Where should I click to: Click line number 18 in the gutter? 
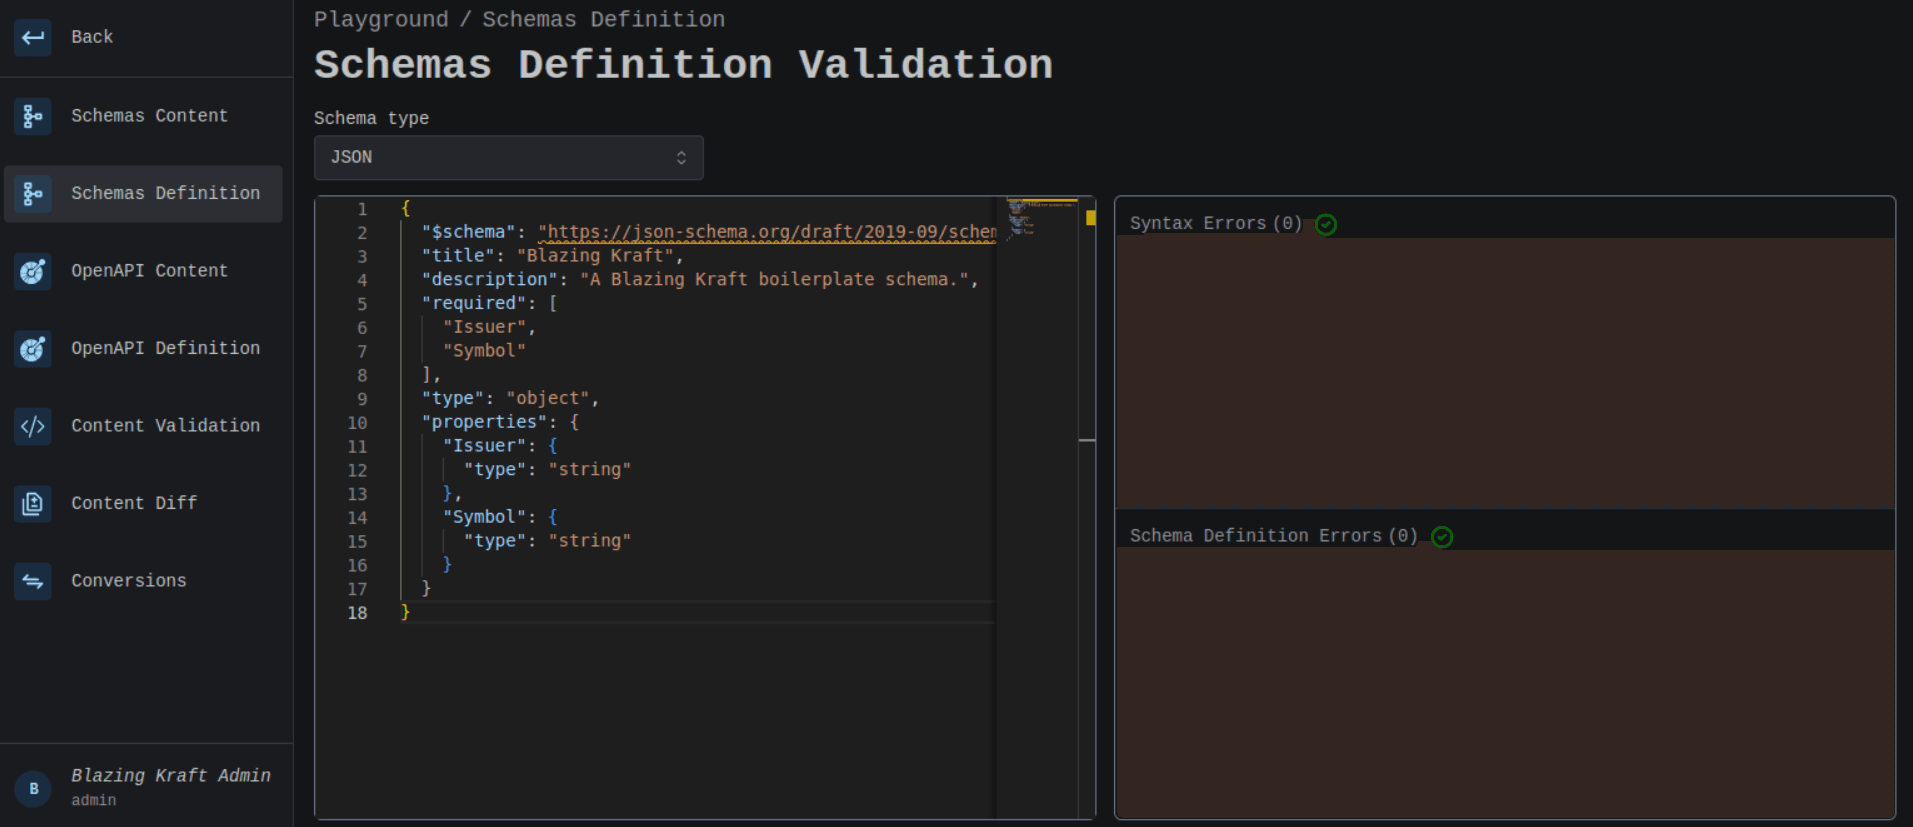[x=357, y=613]
